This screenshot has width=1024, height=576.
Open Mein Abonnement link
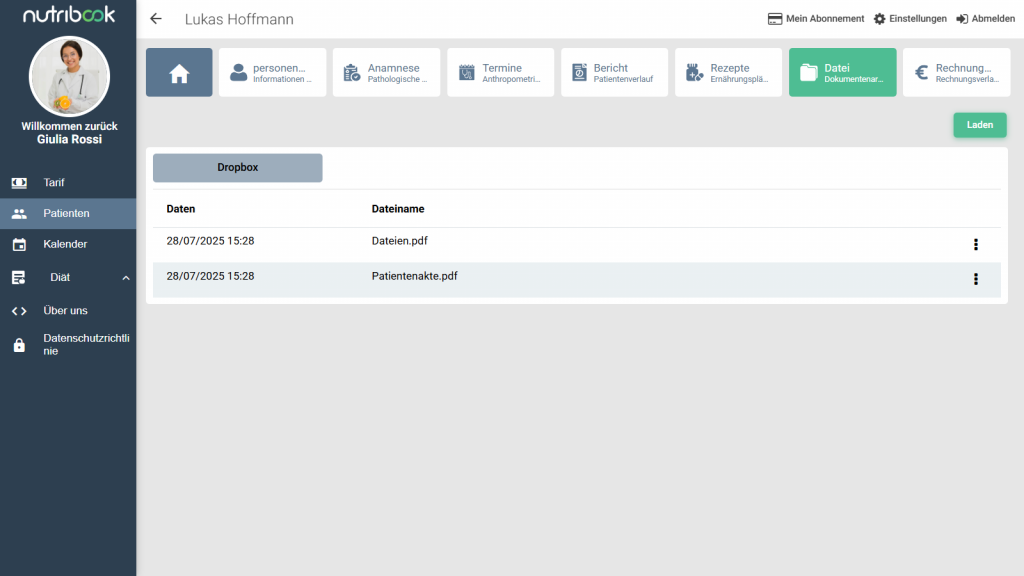pyautogui.click(x=815, y=19)
